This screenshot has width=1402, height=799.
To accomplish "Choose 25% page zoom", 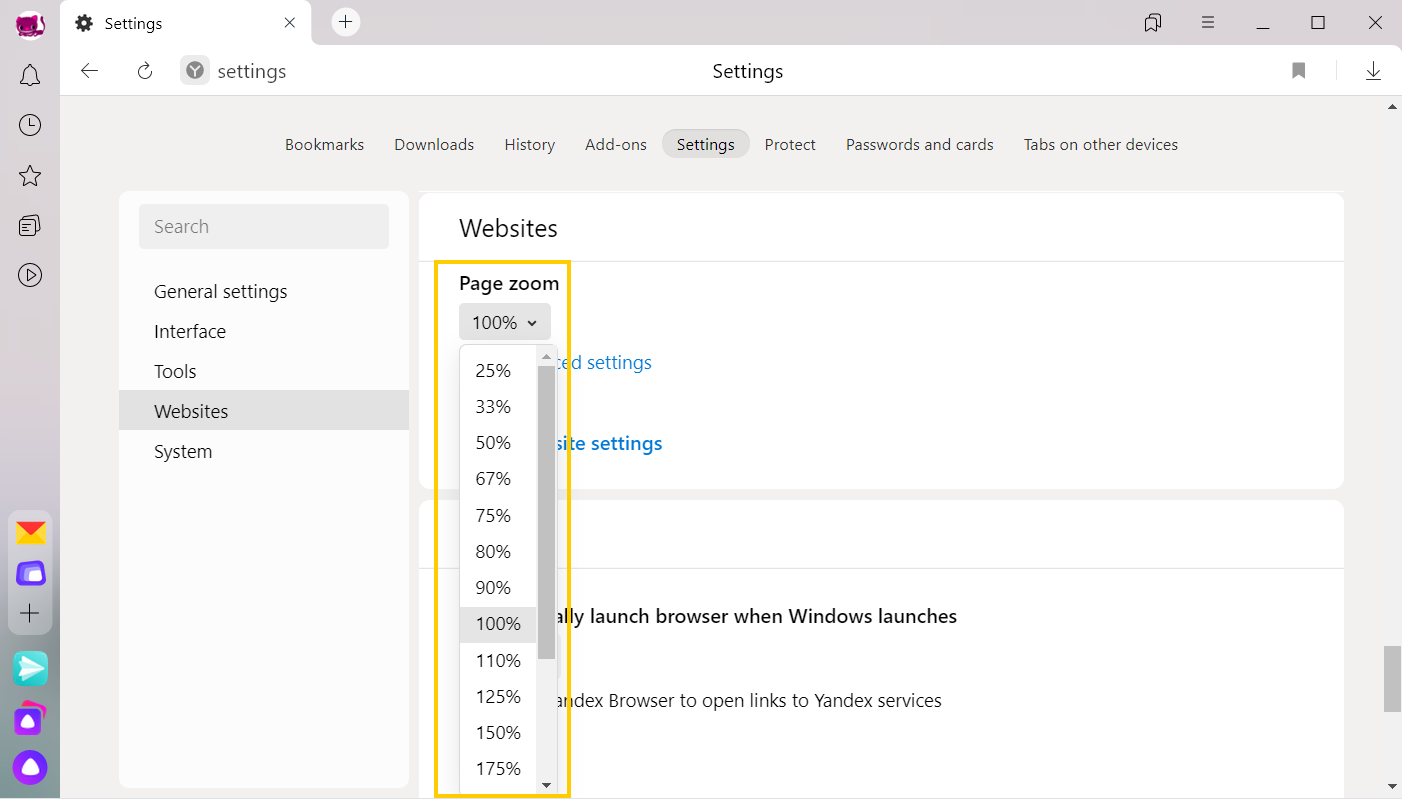I will tap(498, 371).
